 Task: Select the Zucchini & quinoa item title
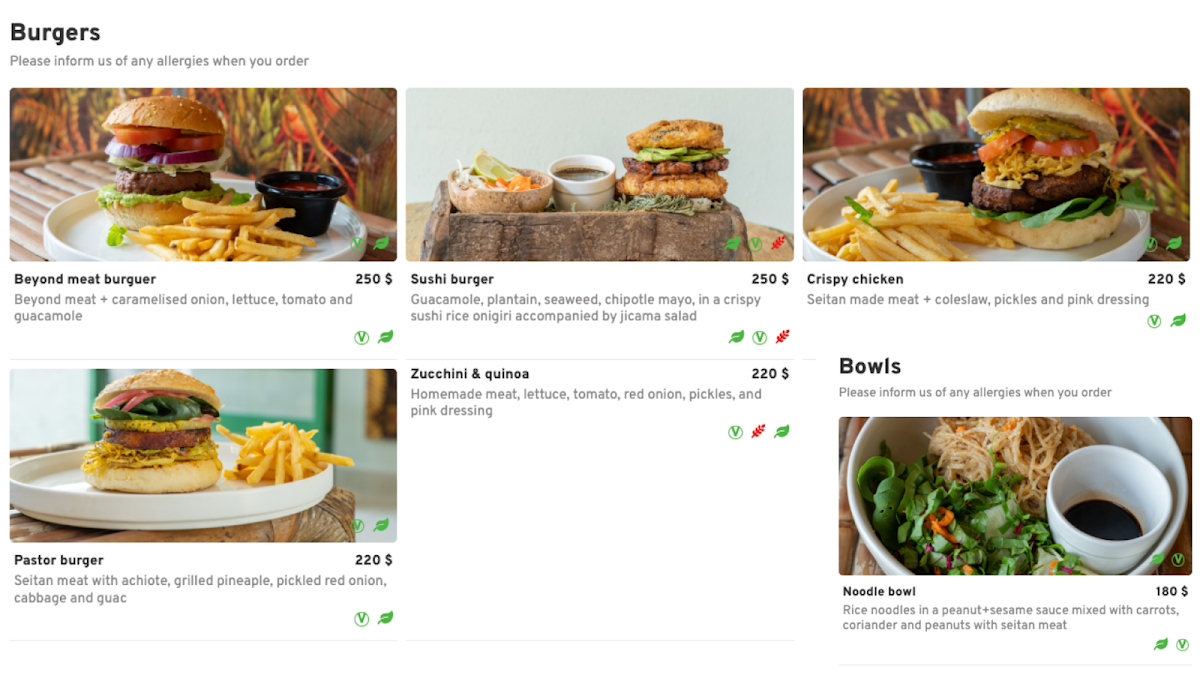470,374
